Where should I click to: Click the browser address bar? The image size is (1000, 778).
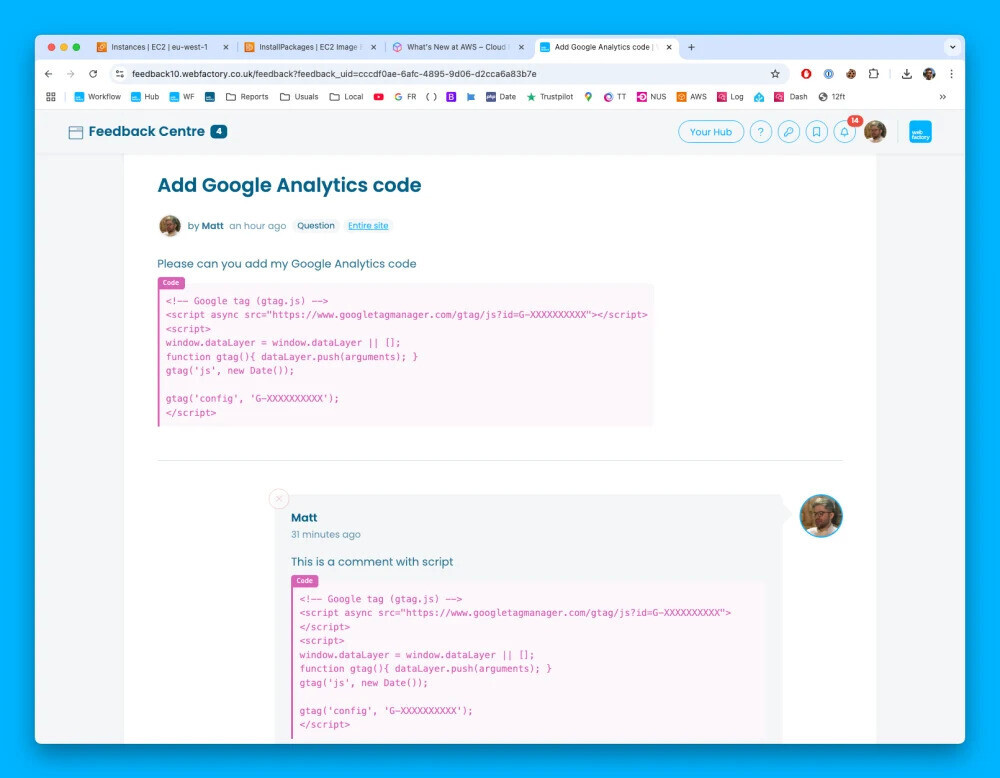(400, 73)
